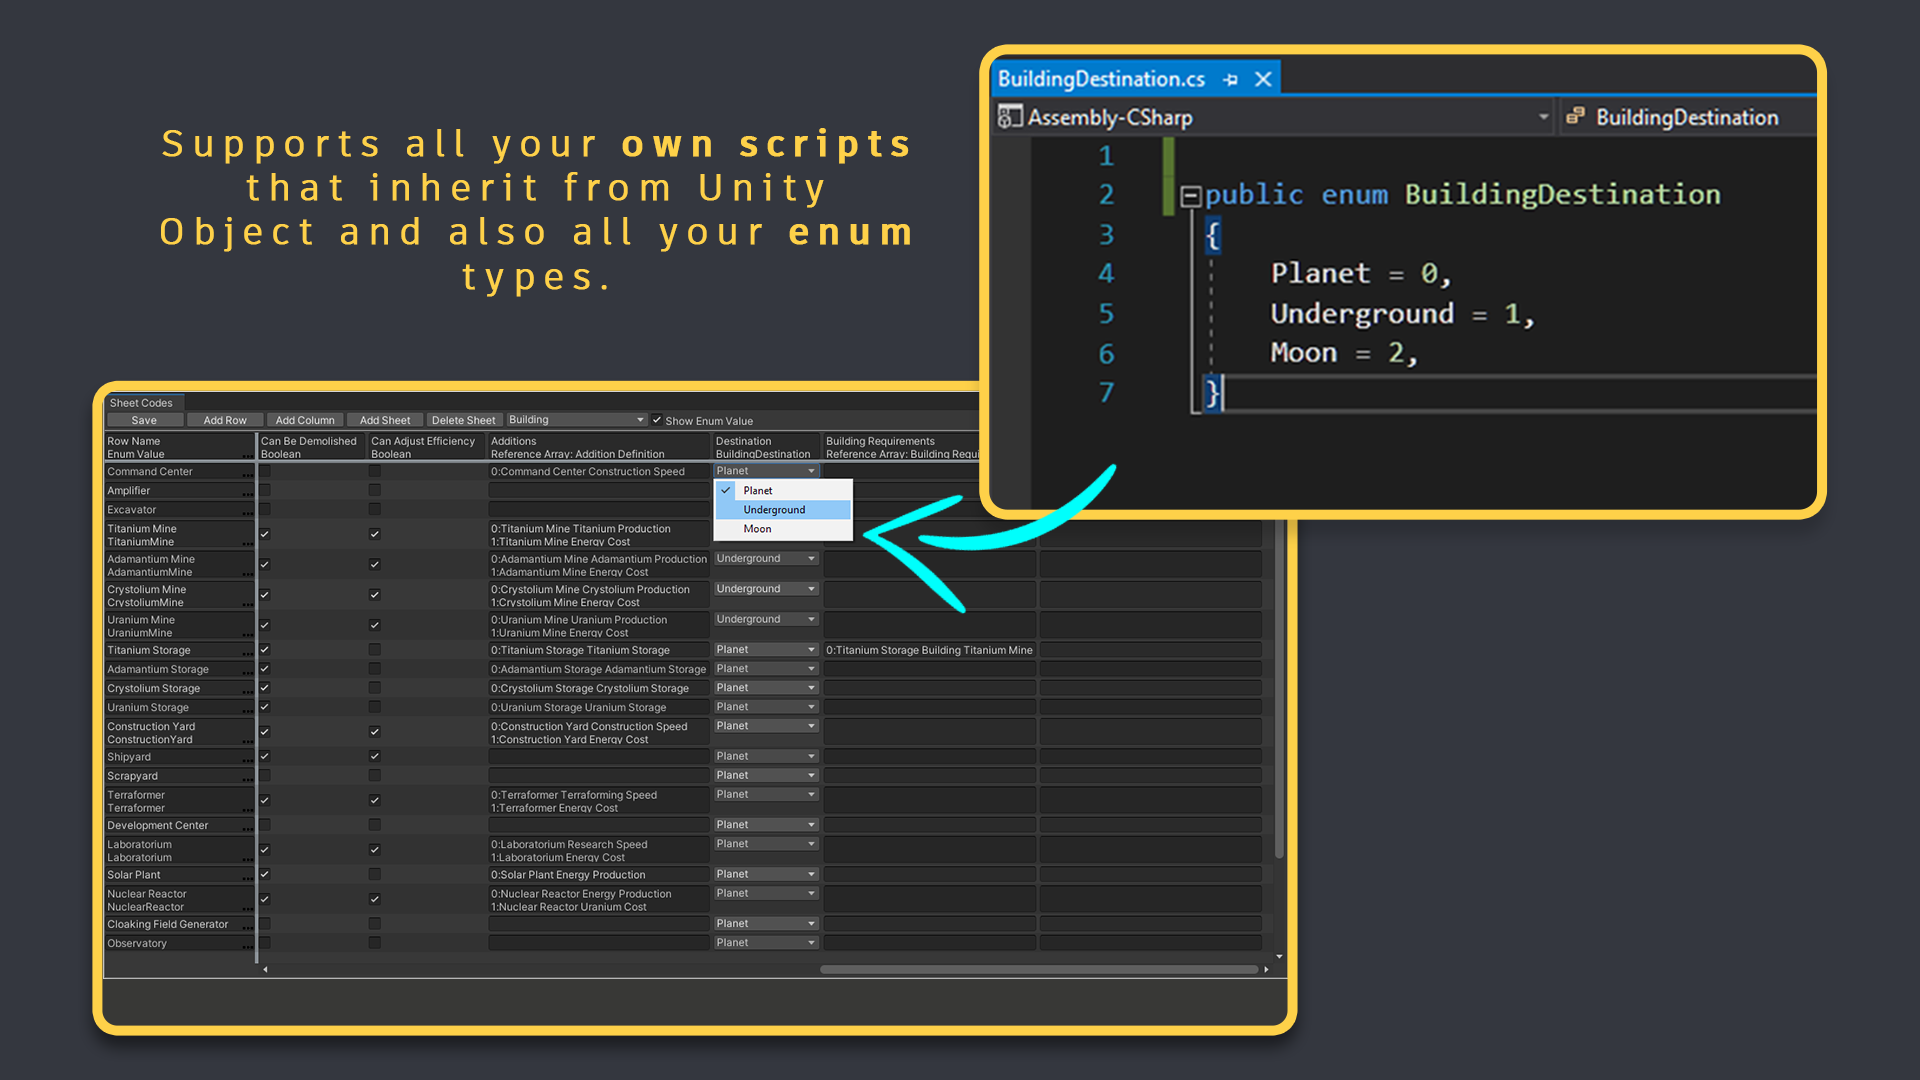Click the Save button in the sheet editor
The width and height of the screenshot is (1920, 1080).
pyautogui.click(x=144, y=420)
